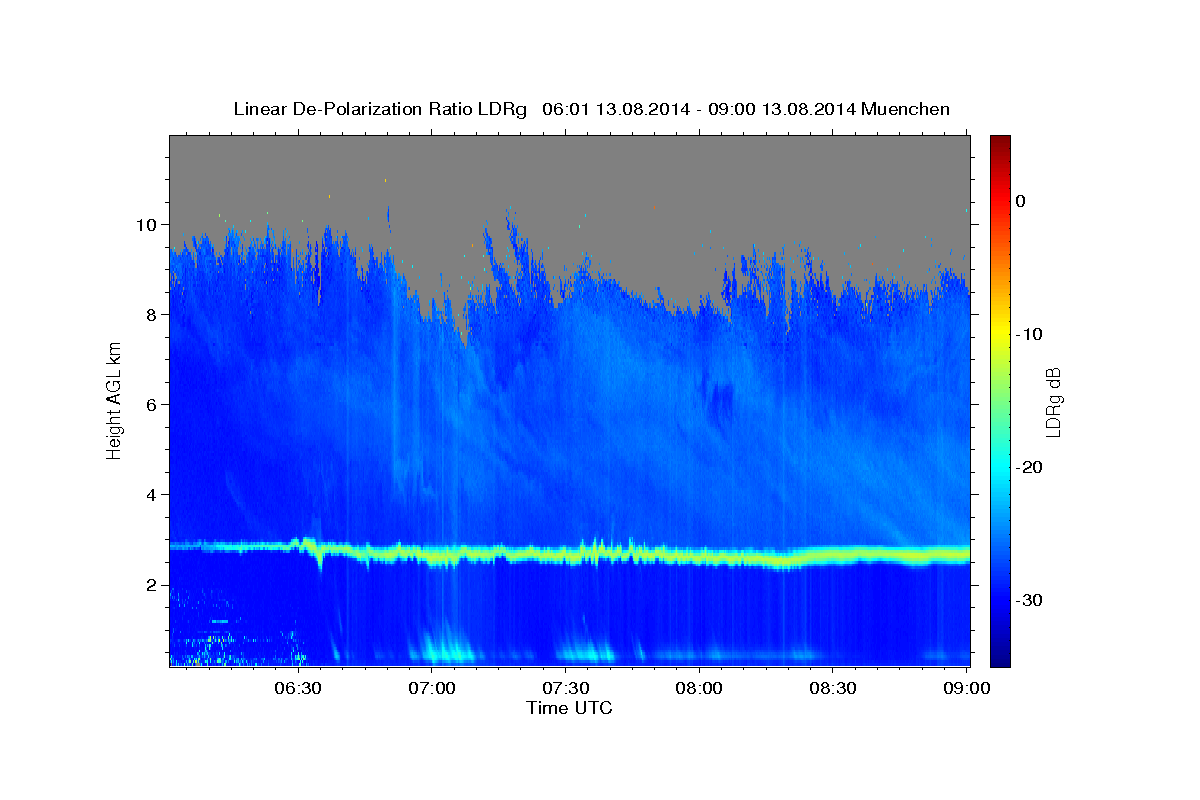Viewport: 1200px width, 800px height.
Task: Click the yellow melting layer band near 07:30
Action: (565, 554)
